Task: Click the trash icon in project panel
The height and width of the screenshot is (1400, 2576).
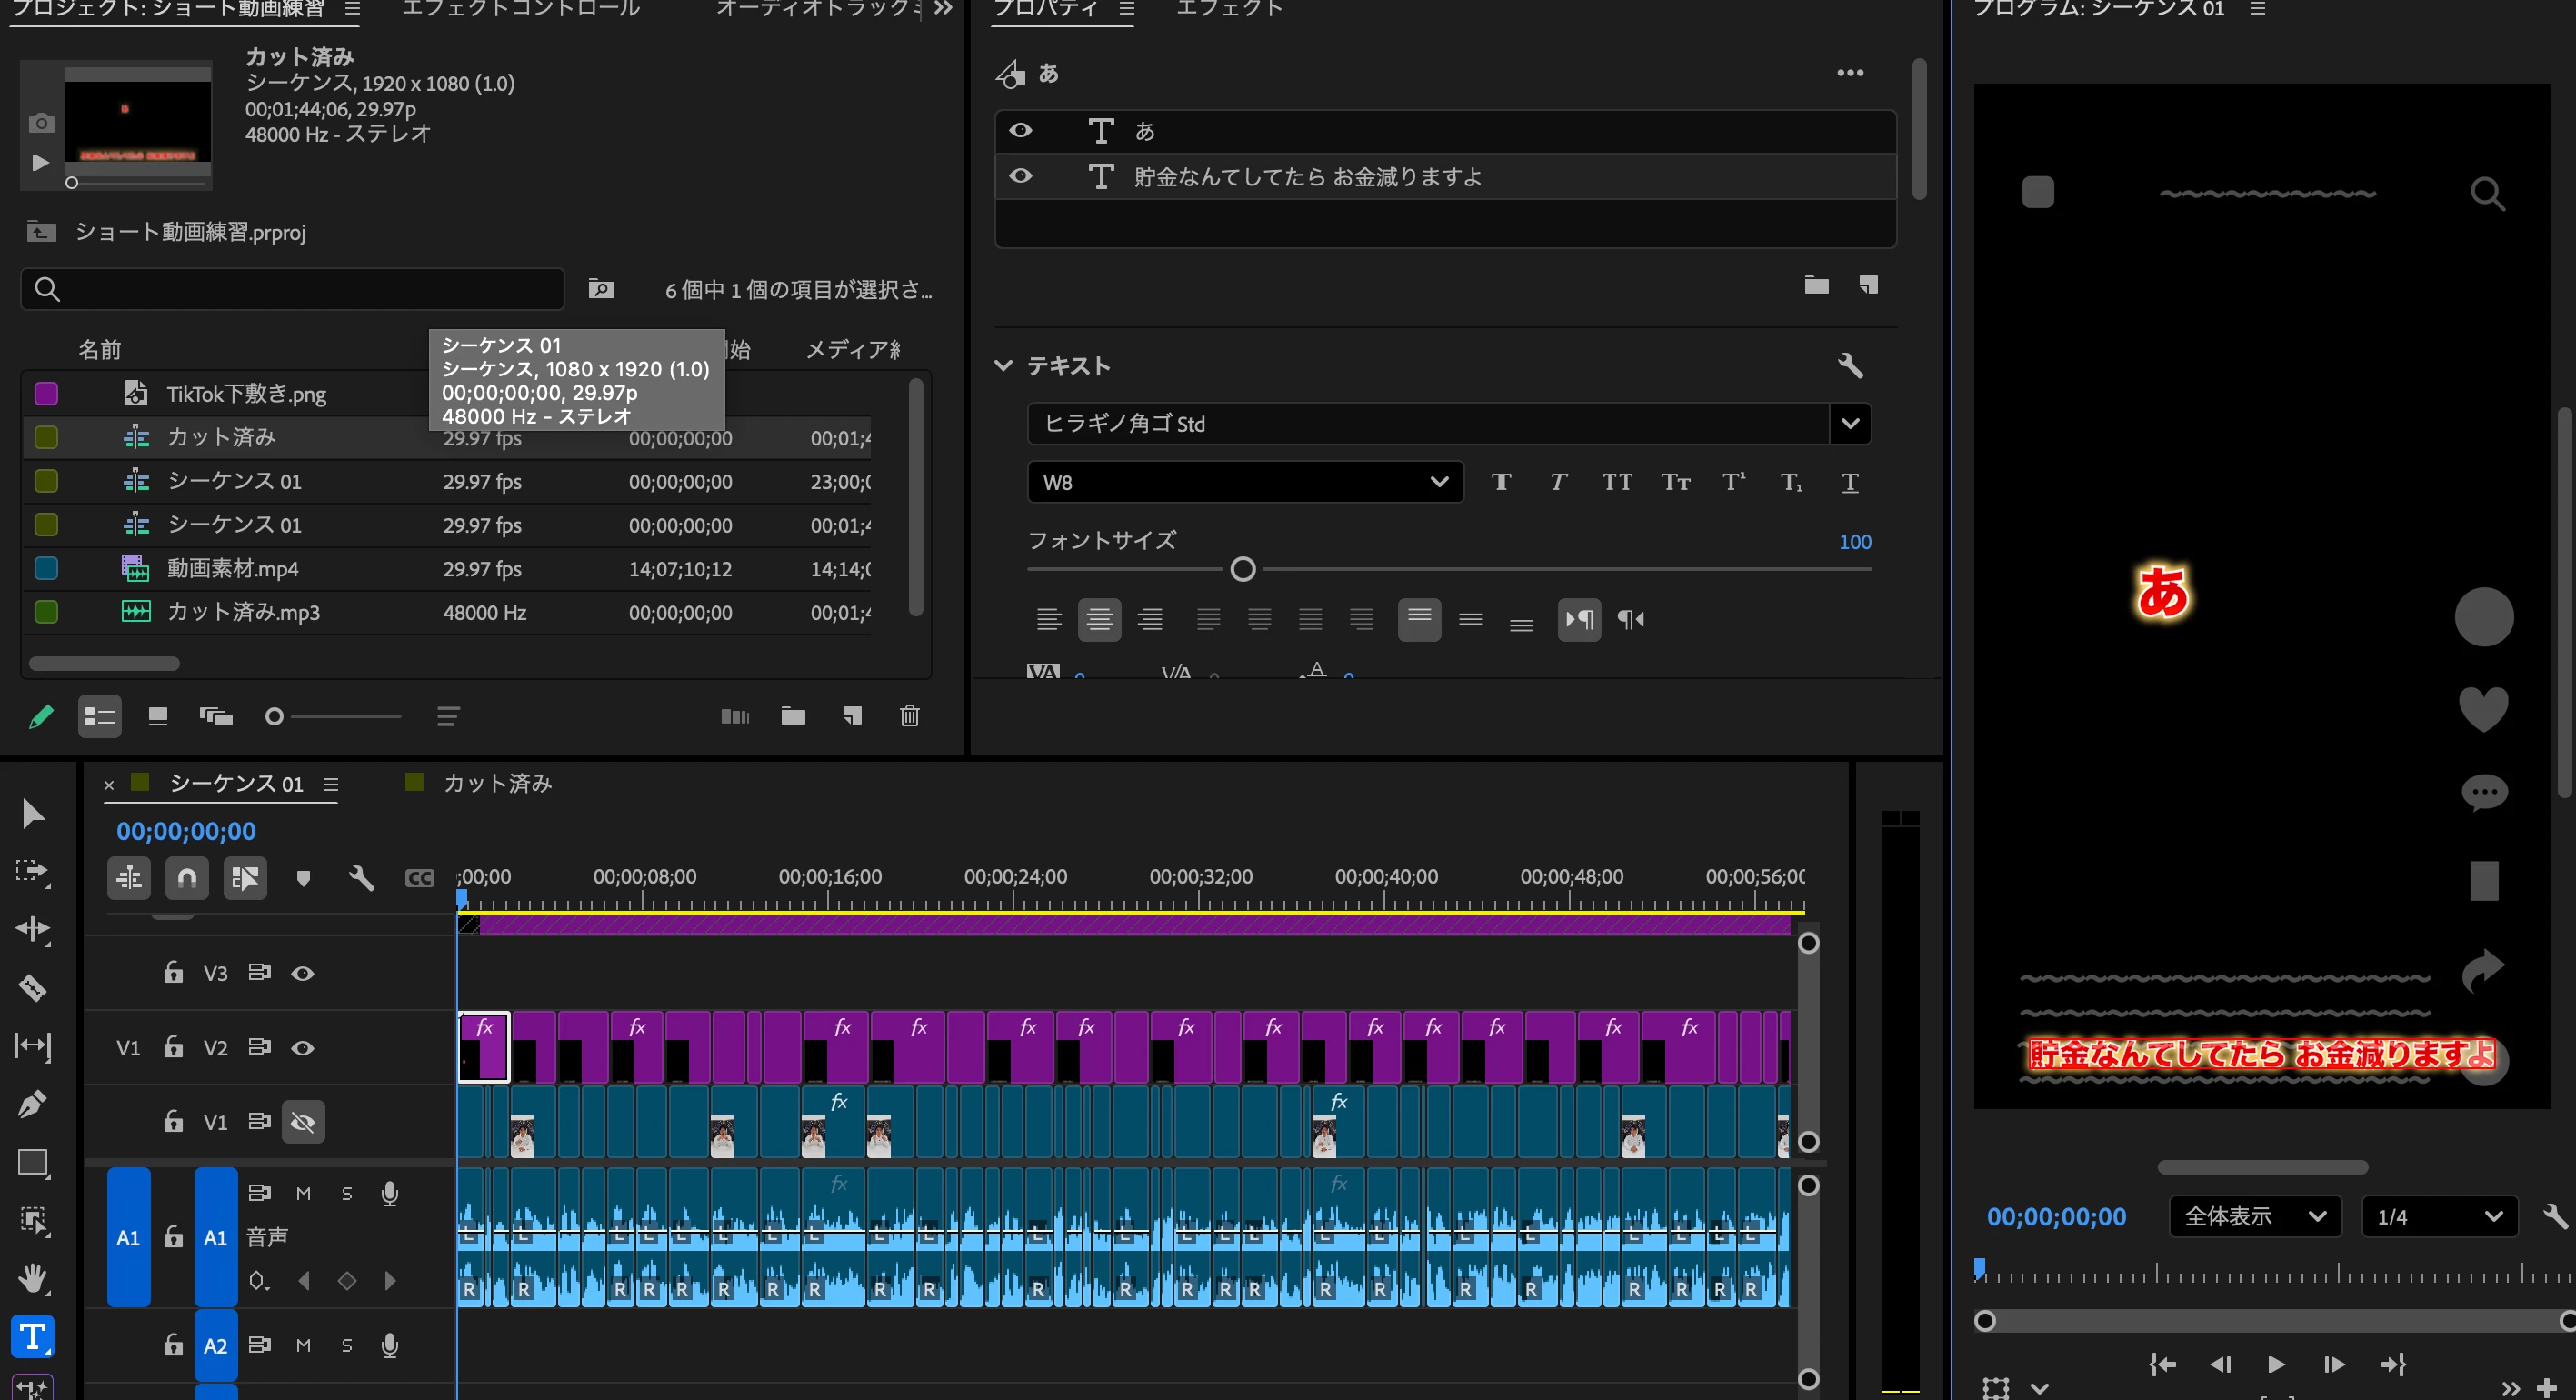Action: point(909,716)
